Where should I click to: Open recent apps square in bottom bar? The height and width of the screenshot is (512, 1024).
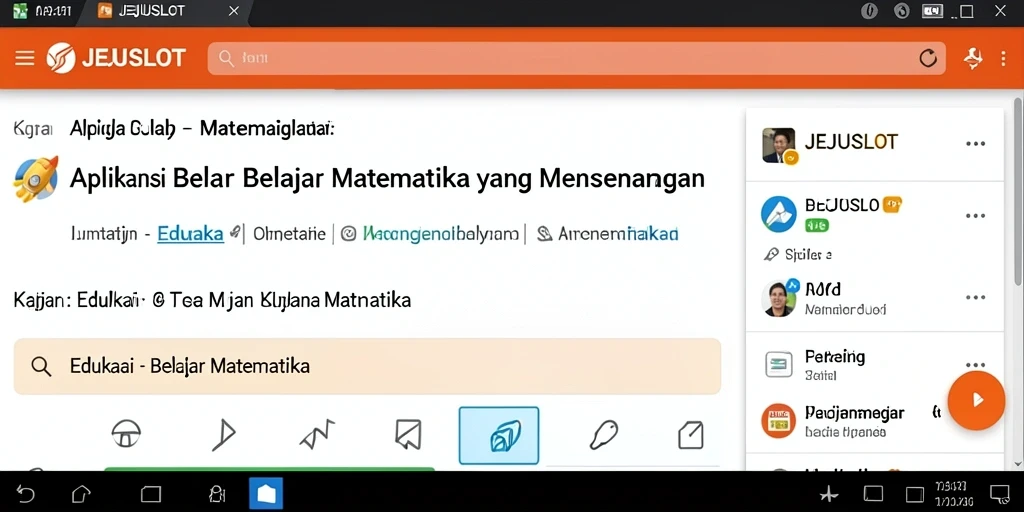coord(150,494)
